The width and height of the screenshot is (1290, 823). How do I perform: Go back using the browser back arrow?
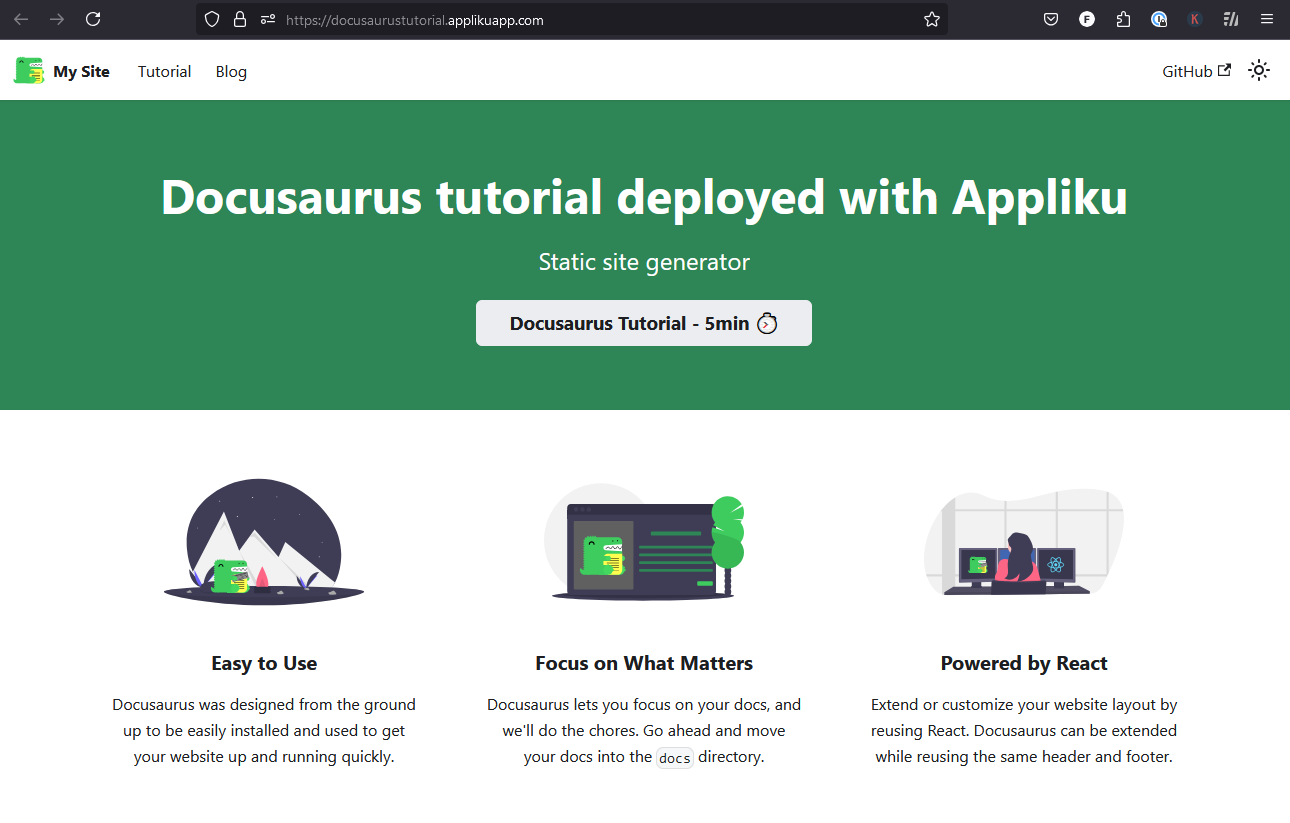21,19
